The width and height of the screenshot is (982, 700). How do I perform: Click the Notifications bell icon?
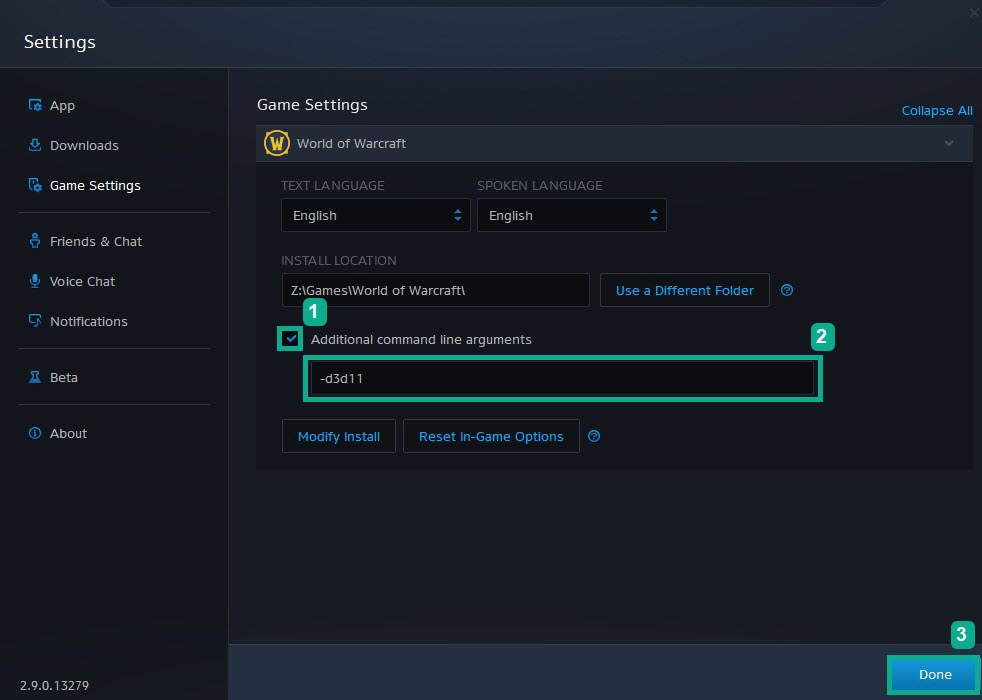[35, 321]
